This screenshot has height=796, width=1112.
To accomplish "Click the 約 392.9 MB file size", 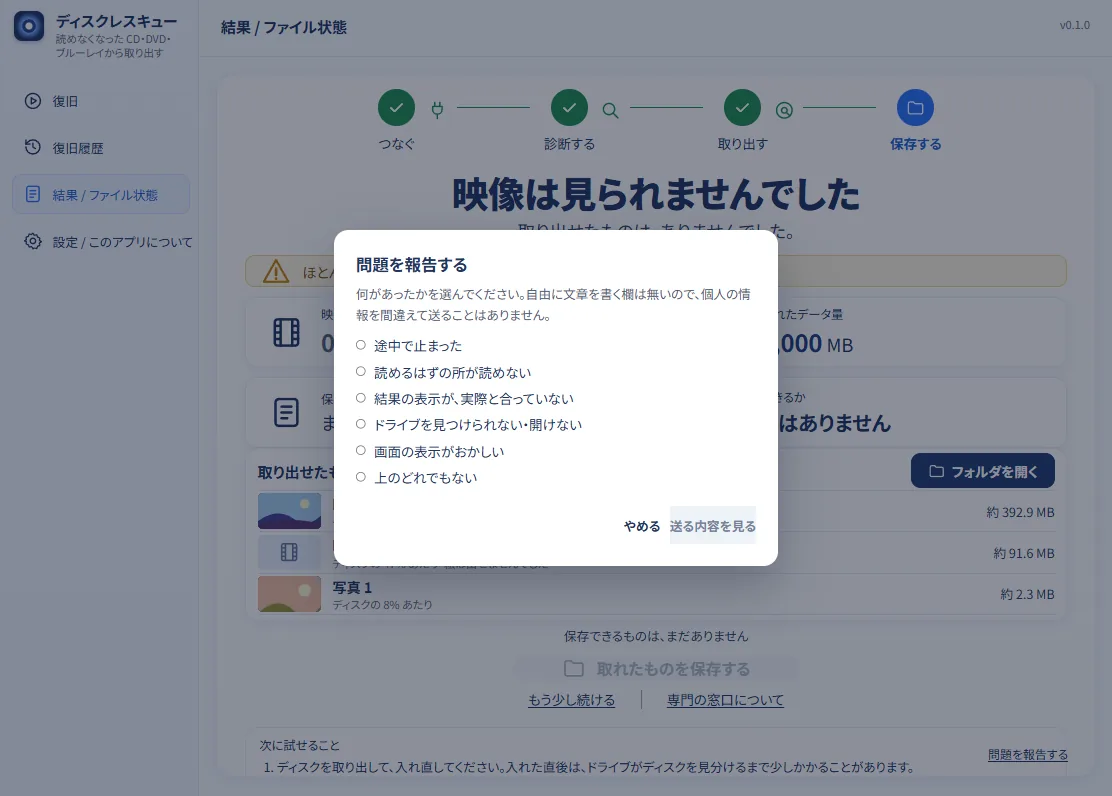I will pos(1021,512).
